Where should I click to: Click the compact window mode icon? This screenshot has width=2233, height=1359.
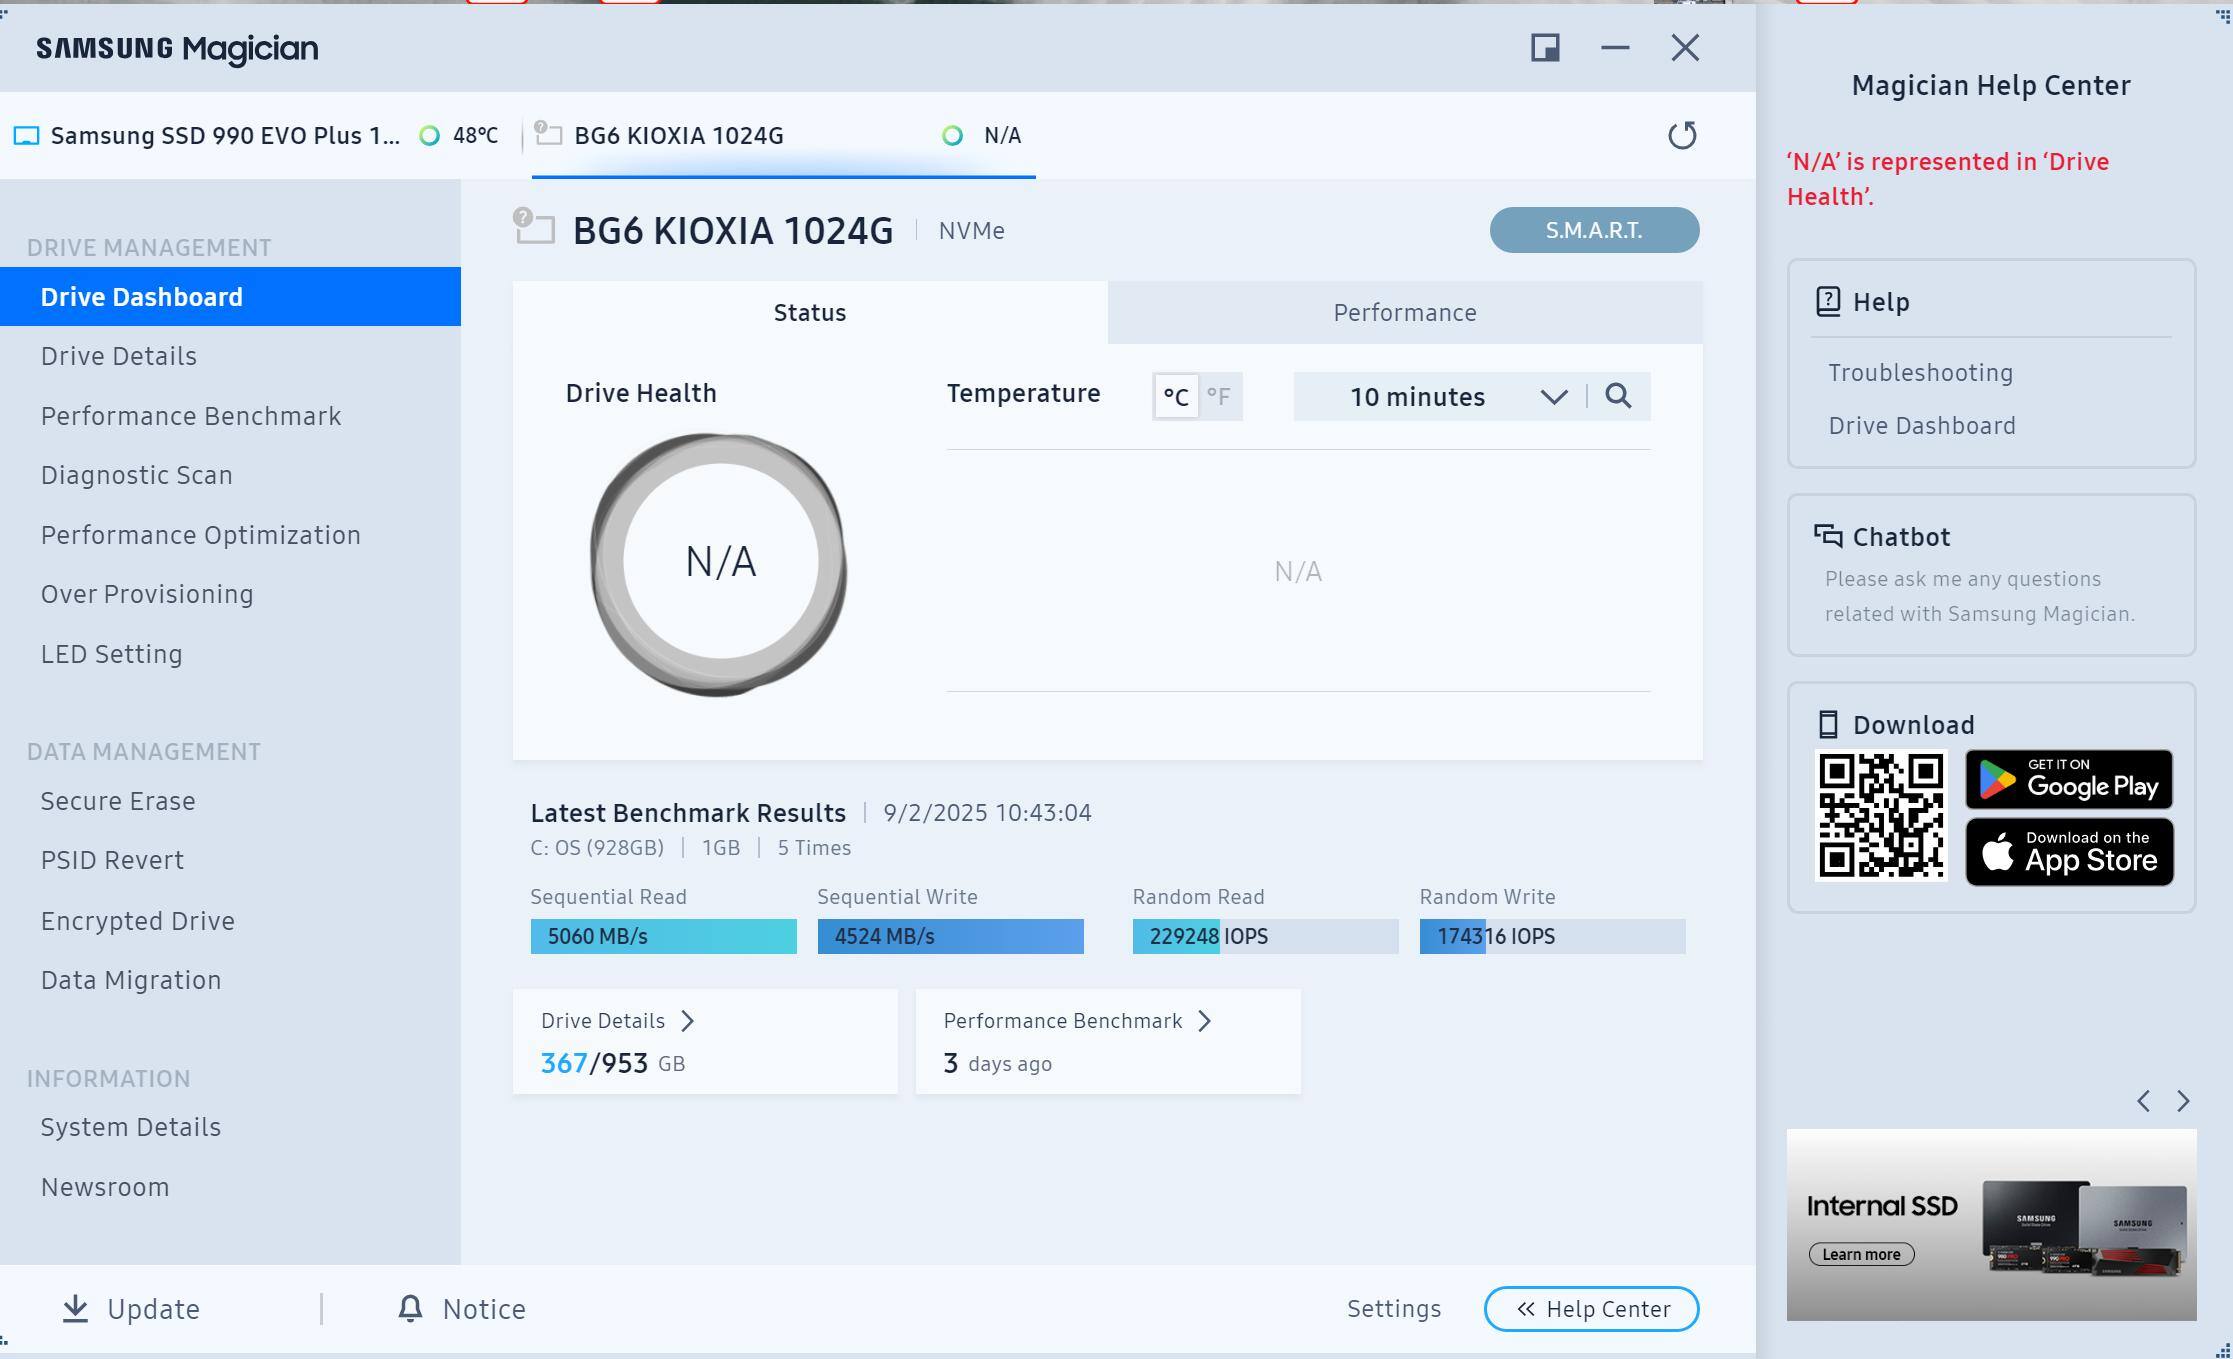pos(1545,48)
